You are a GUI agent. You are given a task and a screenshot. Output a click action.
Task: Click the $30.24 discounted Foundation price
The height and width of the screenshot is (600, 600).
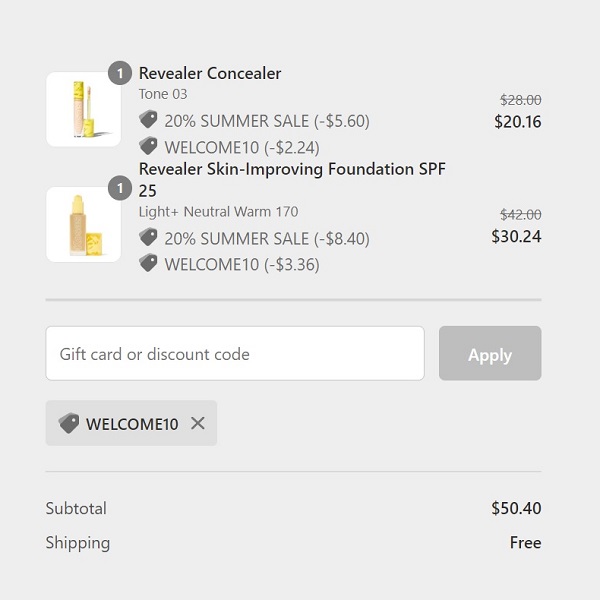tap(516, 236)
